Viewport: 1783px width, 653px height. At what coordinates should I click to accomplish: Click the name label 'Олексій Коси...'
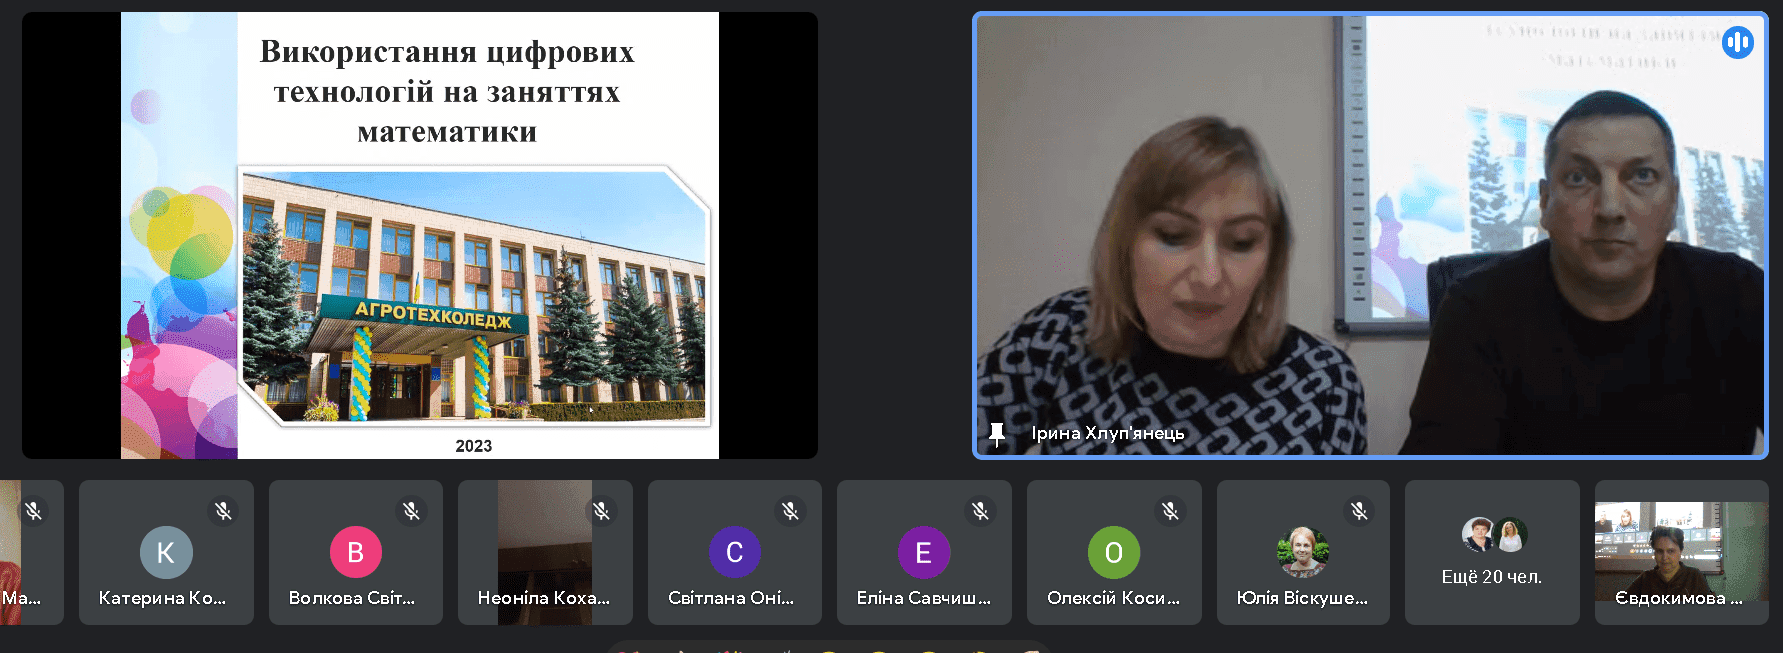tap(1113, 598)
